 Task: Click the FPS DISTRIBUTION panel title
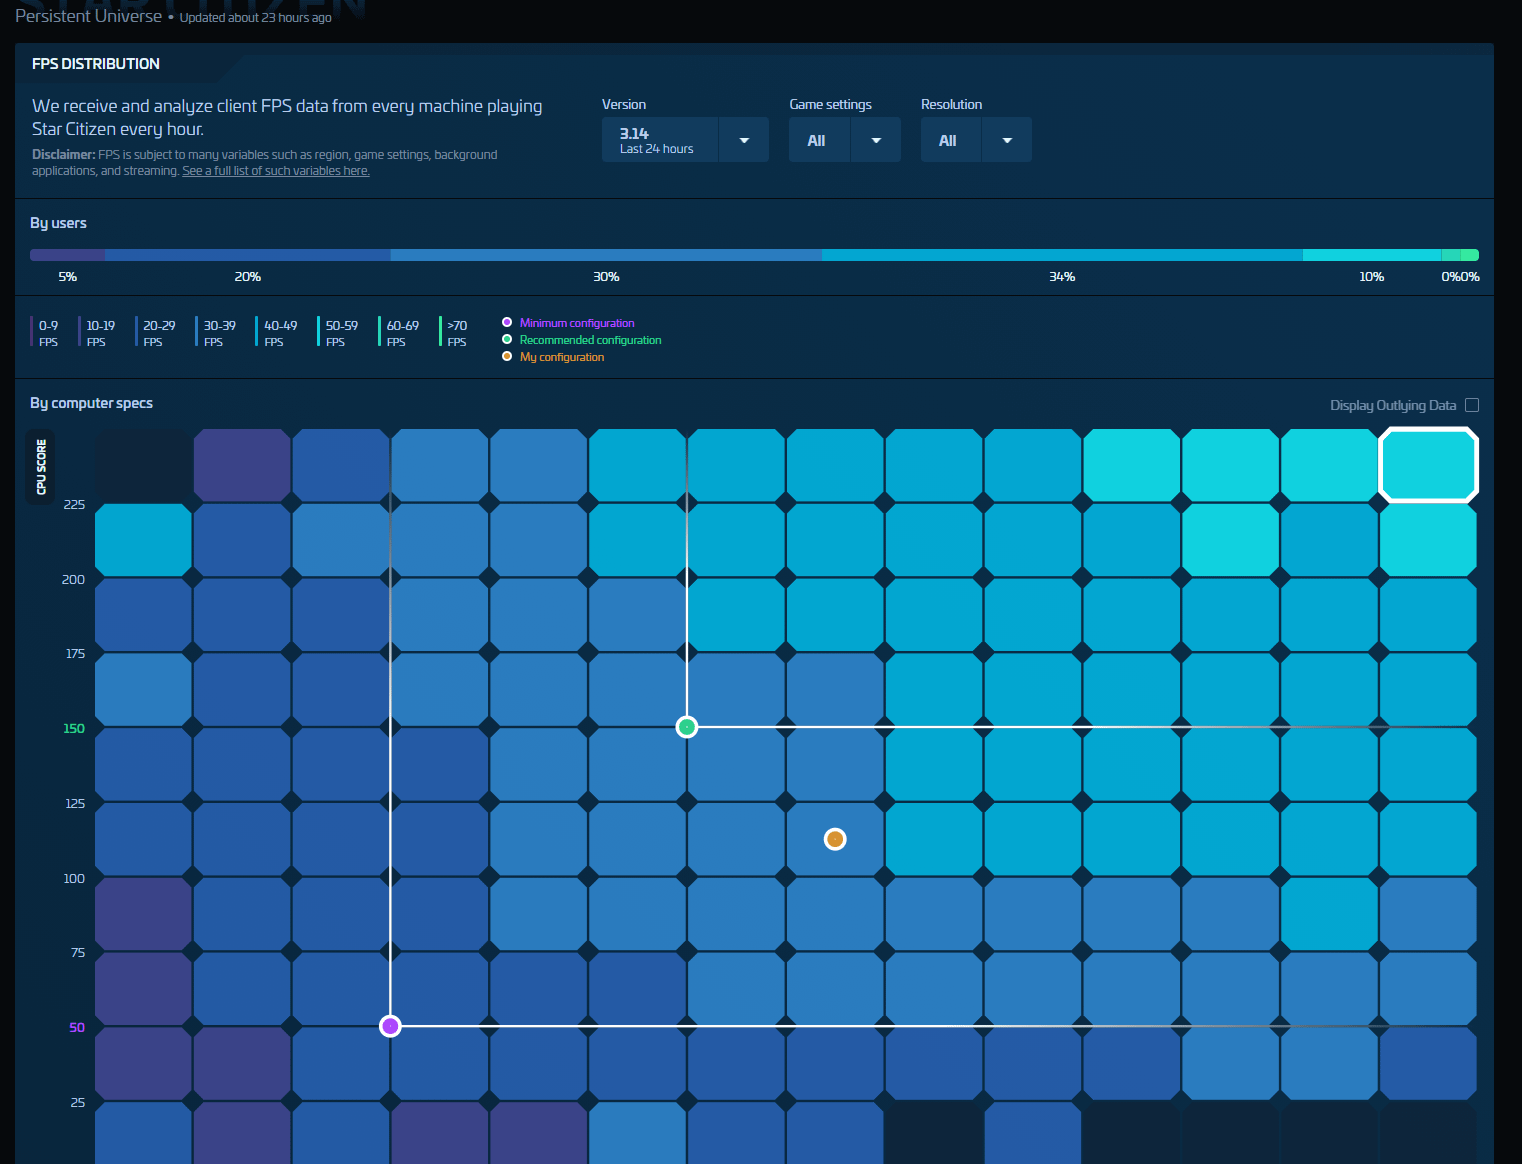point(96,64)
